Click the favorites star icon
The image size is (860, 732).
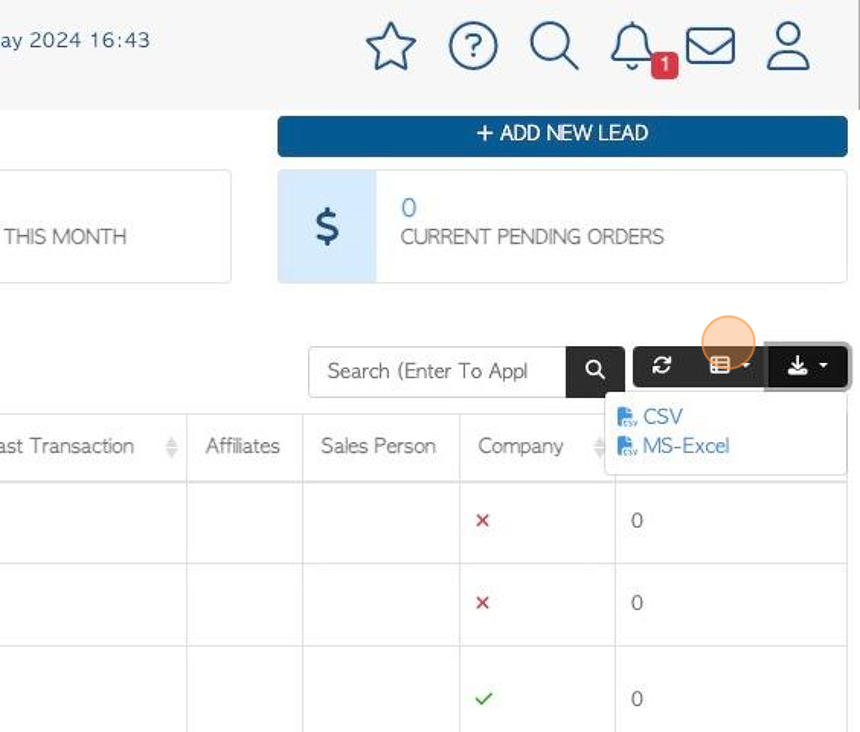(x=391, y=46)
